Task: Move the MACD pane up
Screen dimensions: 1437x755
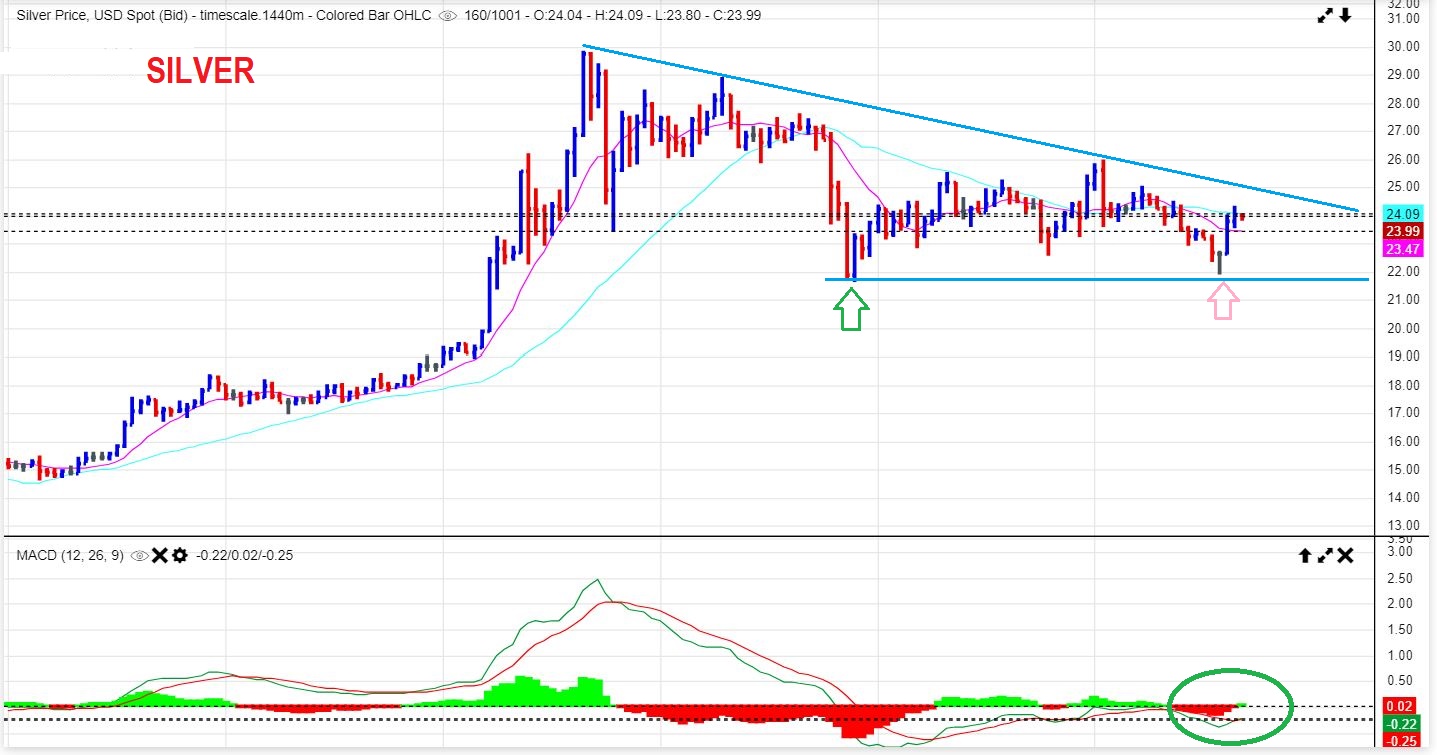Action: click(1306, 555)
